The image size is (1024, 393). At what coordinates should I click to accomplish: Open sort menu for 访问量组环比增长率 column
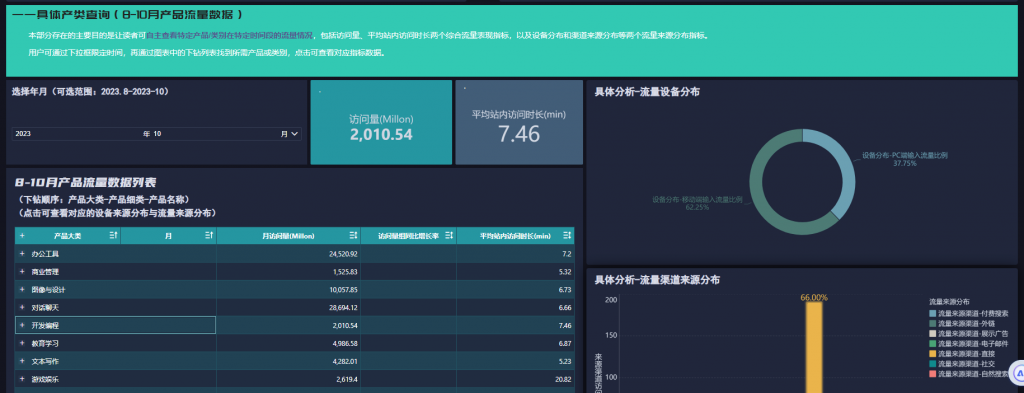449,235
